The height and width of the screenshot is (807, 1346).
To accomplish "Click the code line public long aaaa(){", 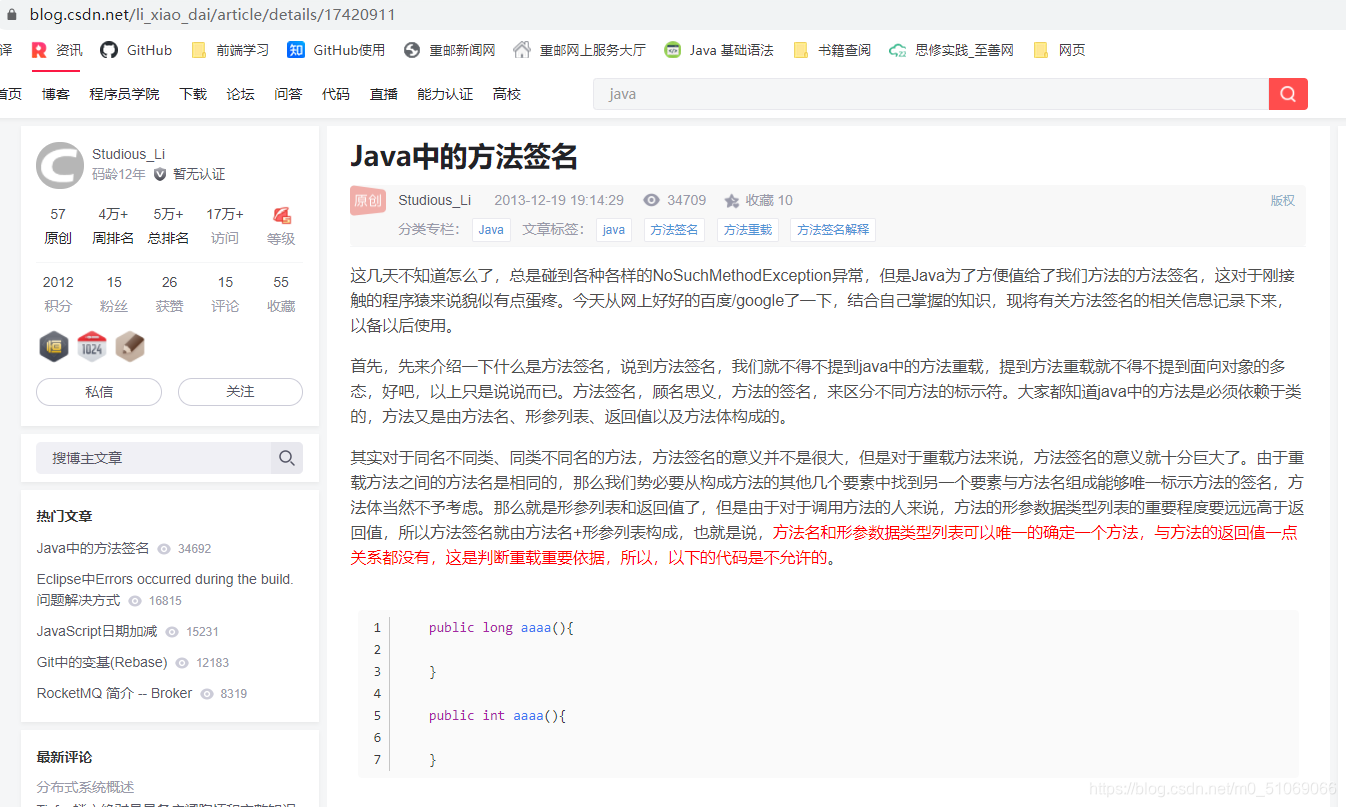I will (x=501, y=627).
